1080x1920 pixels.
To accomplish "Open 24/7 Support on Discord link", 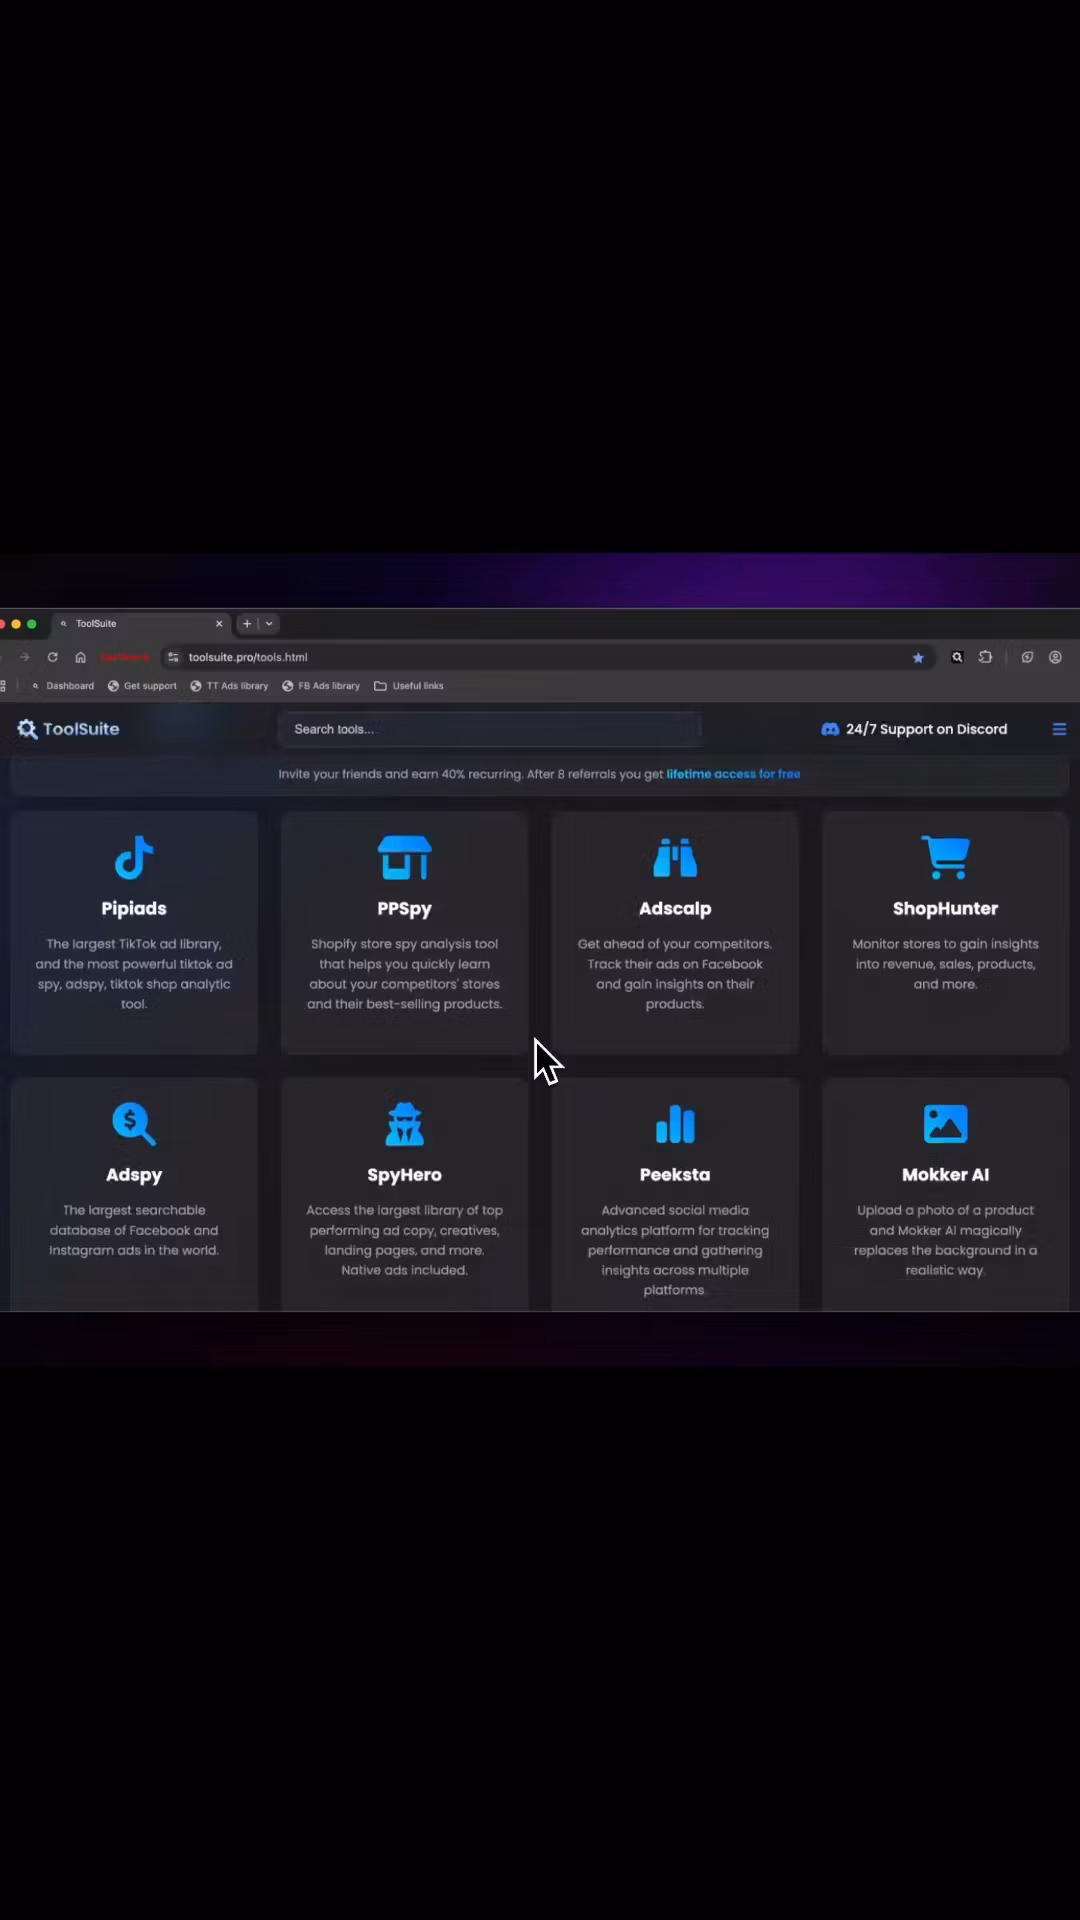I will 914,729.
